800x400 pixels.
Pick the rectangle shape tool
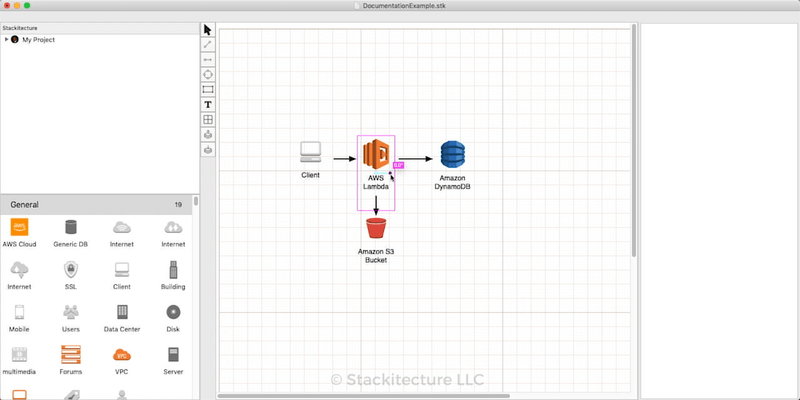[x=208, y=89]
